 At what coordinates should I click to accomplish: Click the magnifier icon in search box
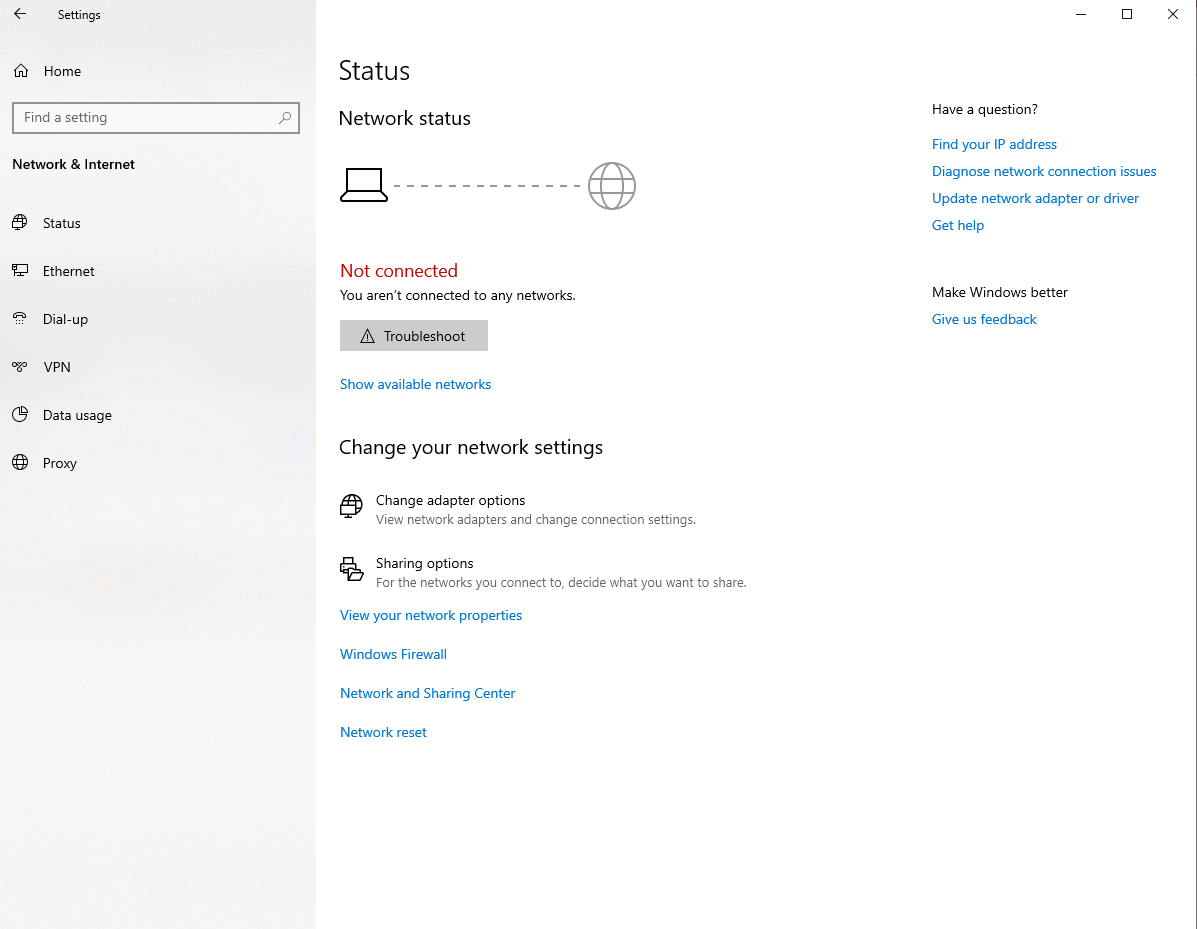pyautogui.click(x=285, y=118)
